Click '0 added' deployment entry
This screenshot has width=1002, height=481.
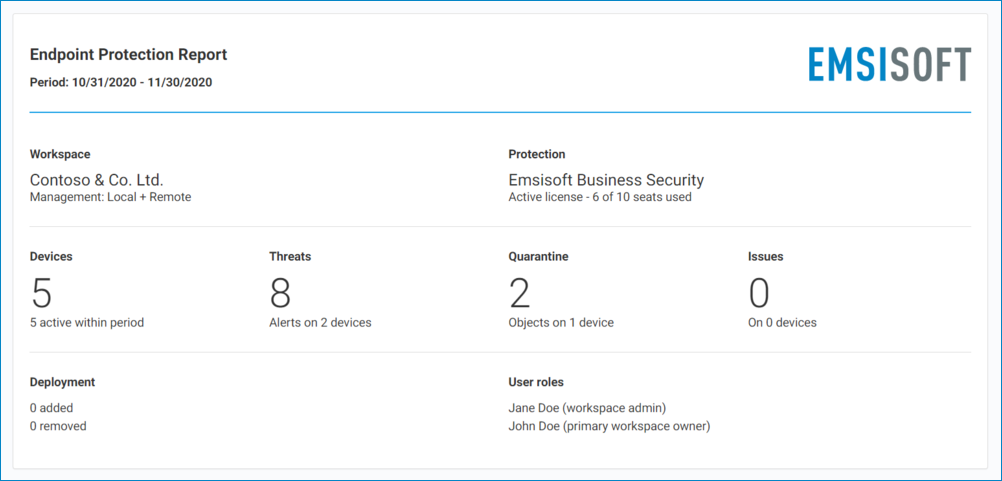tap(52, 408)
